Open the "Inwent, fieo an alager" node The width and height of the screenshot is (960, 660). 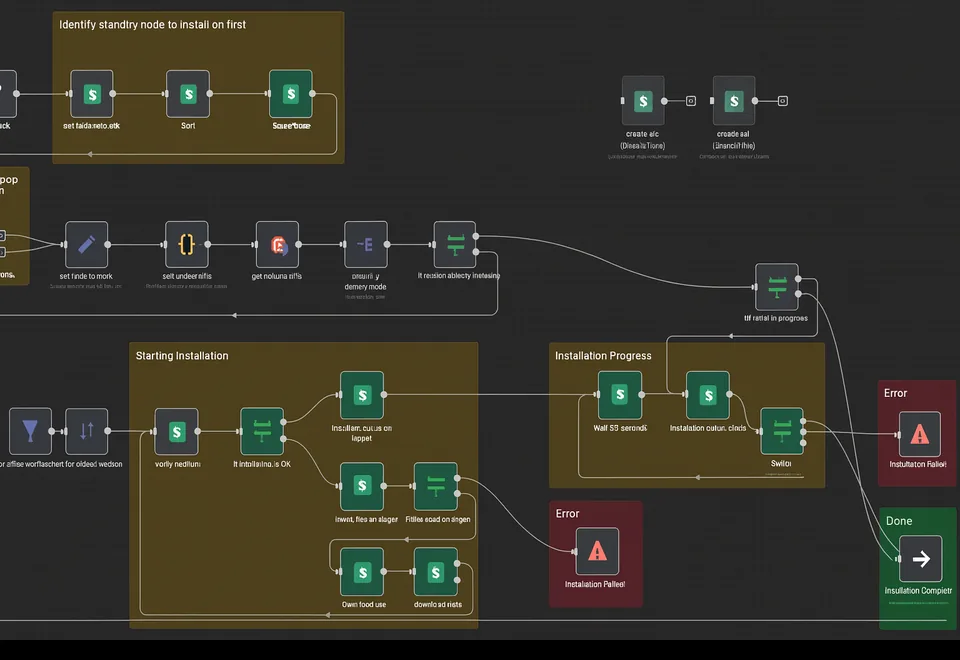pyautogui.click(x=362, y=486)
